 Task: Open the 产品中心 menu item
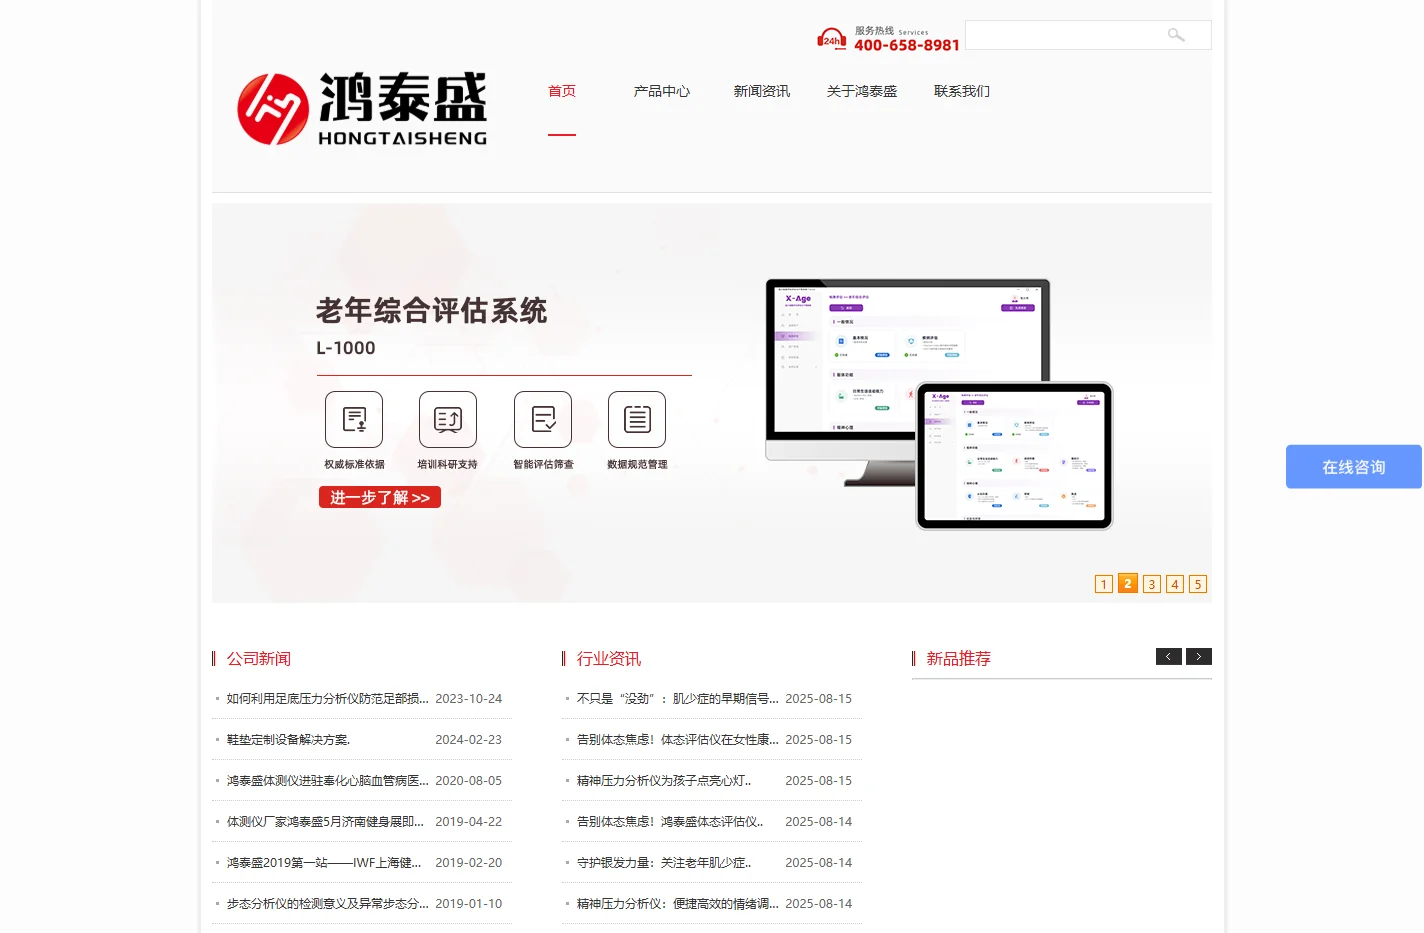coord(662,91)
